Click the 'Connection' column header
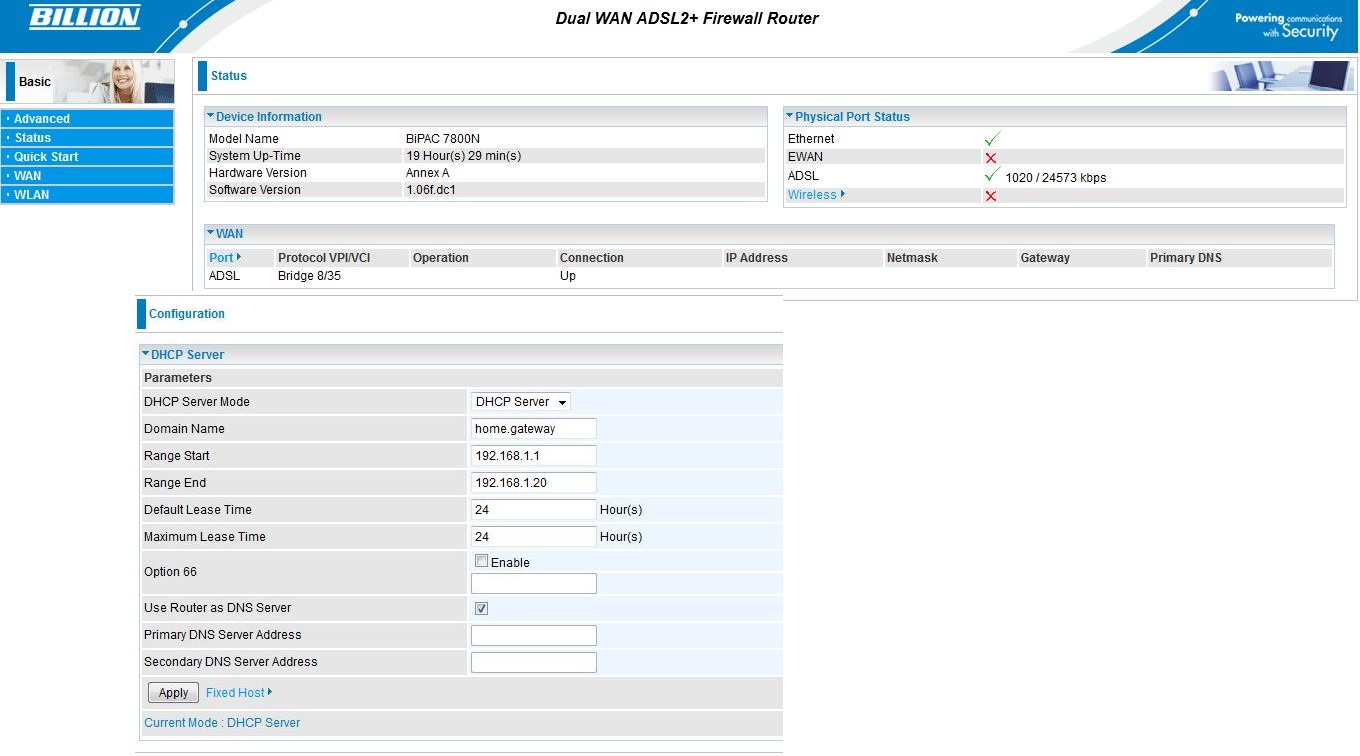1360x756 pixels. 592,258
